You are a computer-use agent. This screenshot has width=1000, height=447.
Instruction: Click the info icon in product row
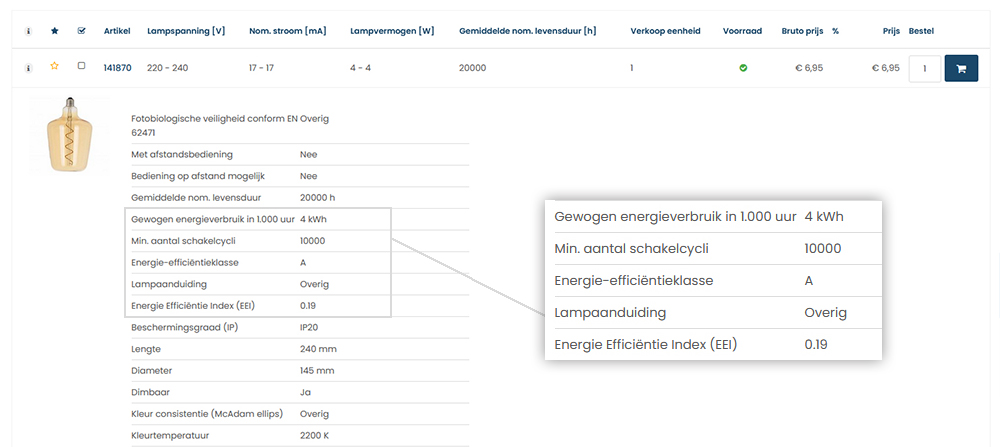[28, 68]
